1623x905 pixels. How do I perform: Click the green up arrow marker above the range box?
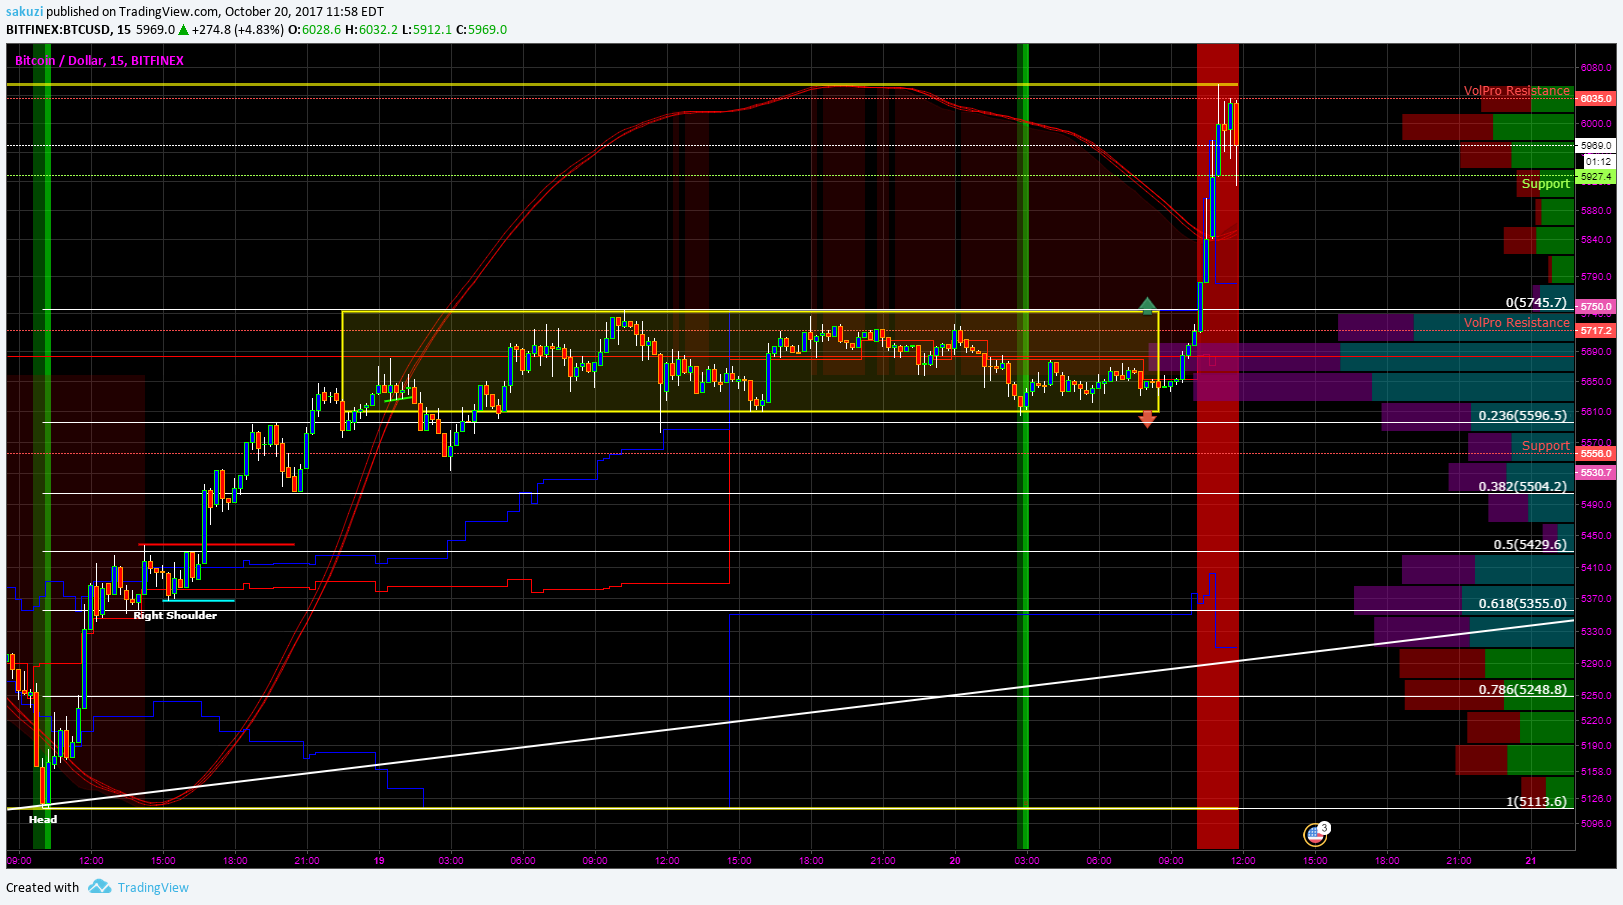(x=1148, y=304)
